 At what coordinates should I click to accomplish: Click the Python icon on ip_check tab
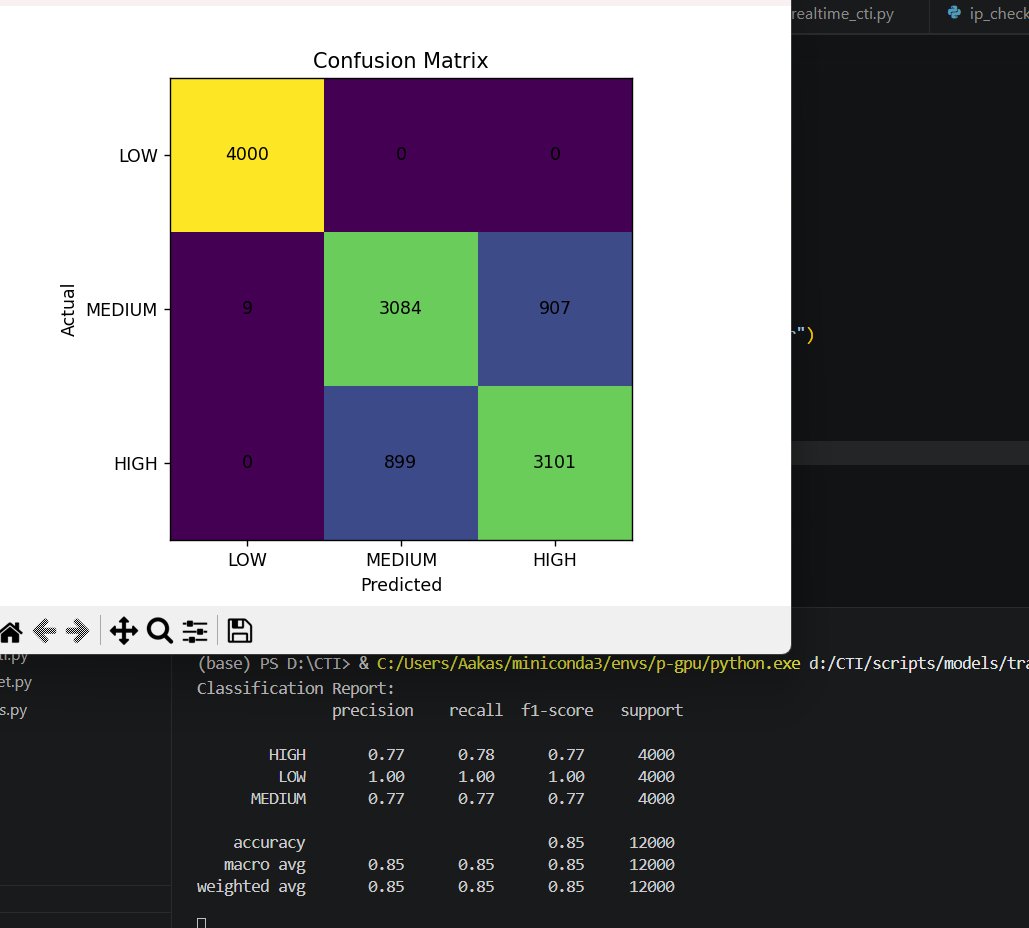click(954, 12)
